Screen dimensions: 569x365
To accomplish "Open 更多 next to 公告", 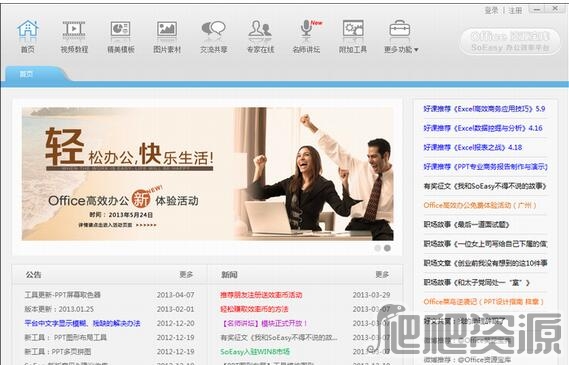I will point(186,275).
